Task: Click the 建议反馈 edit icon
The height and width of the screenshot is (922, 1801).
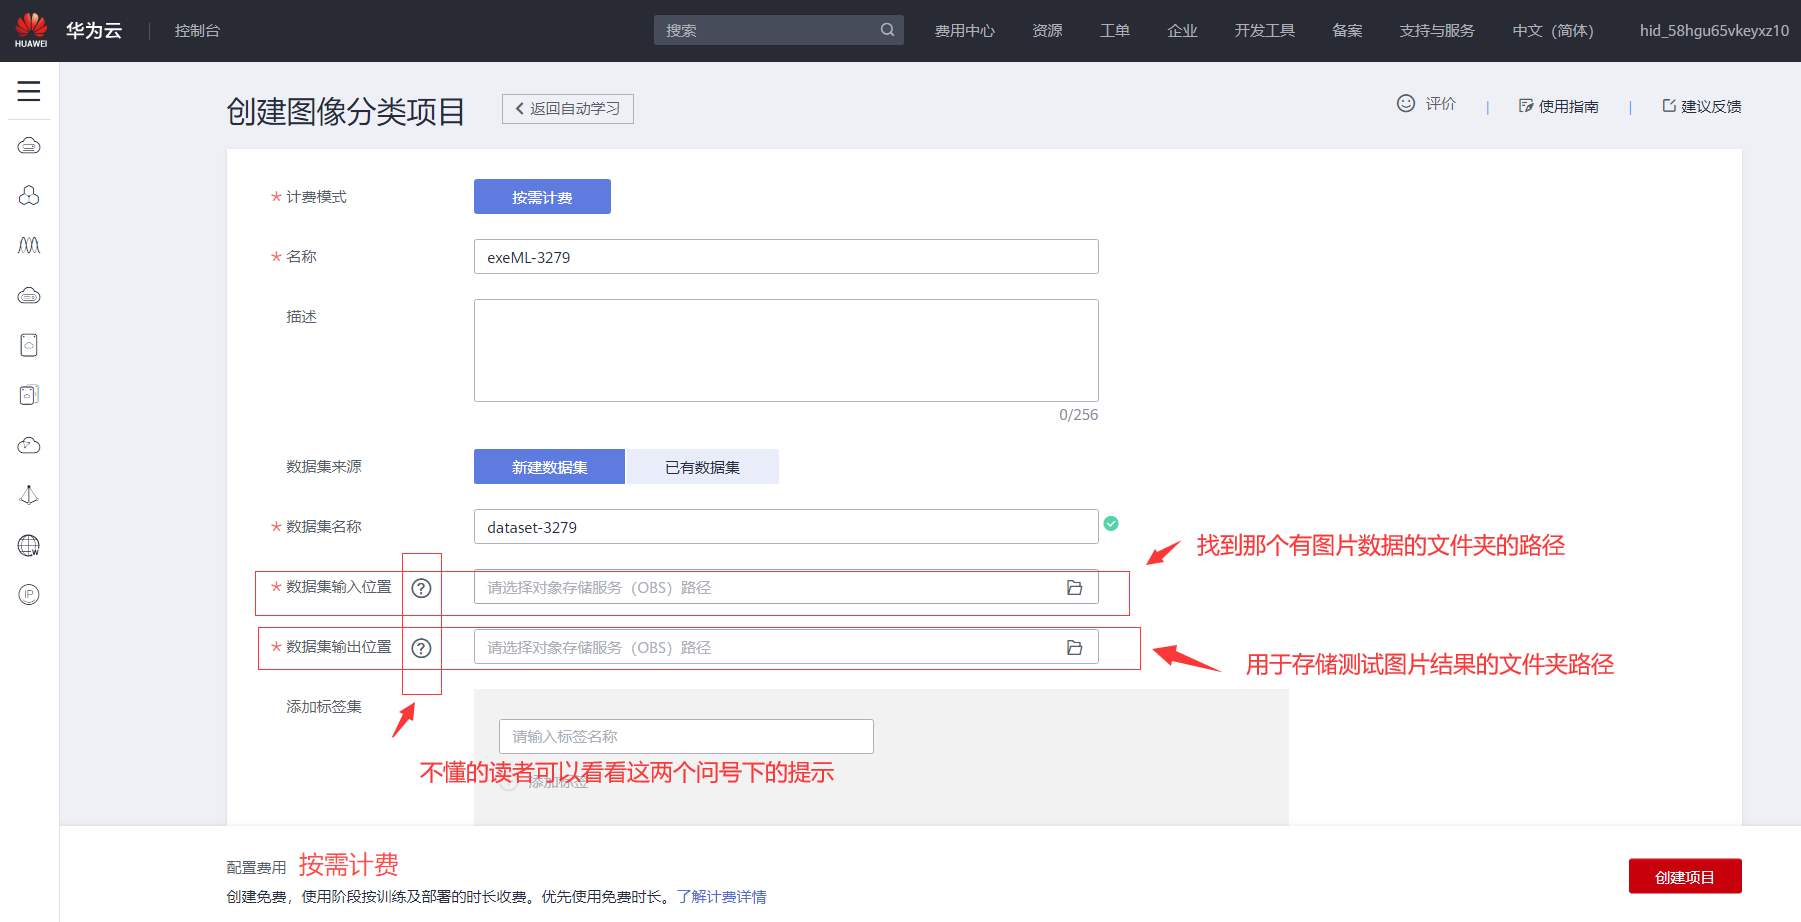Action: tap(1669, 105)
